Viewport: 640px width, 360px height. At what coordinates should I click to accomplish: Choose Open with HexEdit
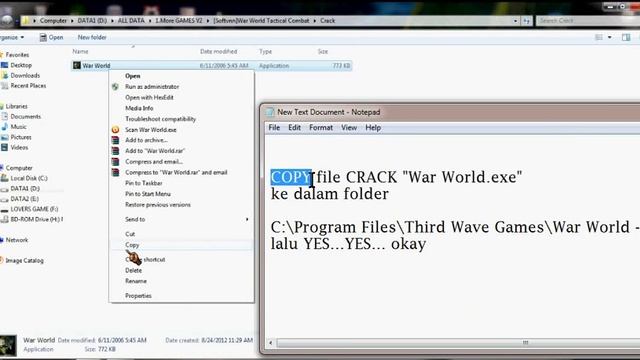point(149,98)
